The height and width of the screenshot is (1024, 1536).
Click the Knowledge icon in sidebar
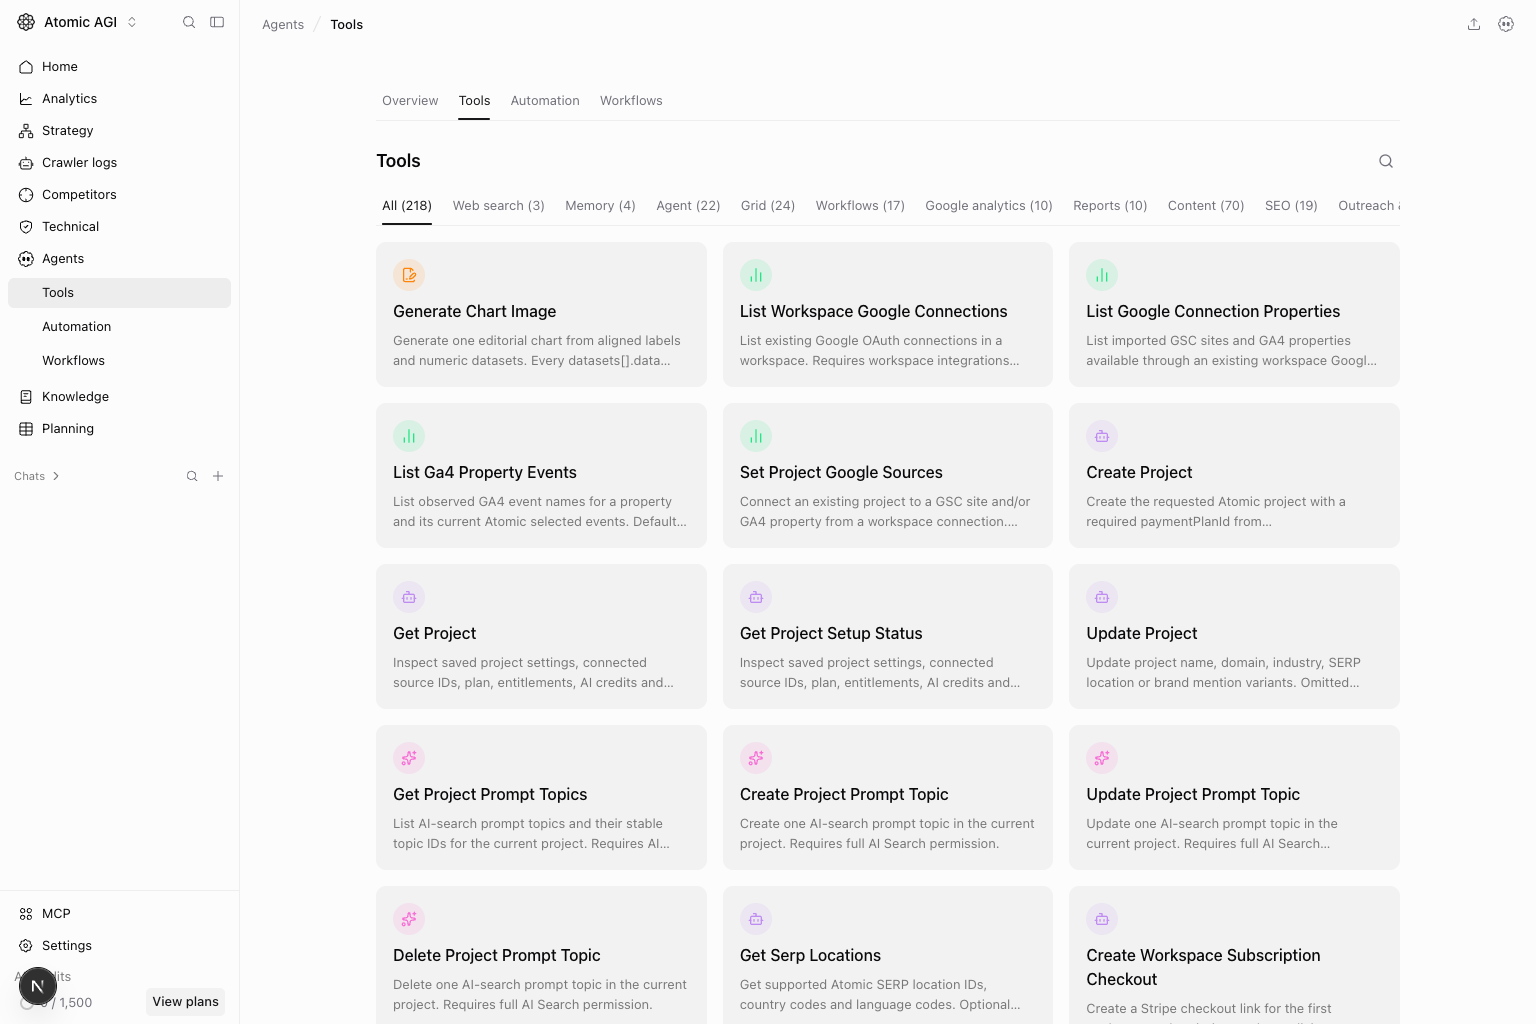point(26,397)
